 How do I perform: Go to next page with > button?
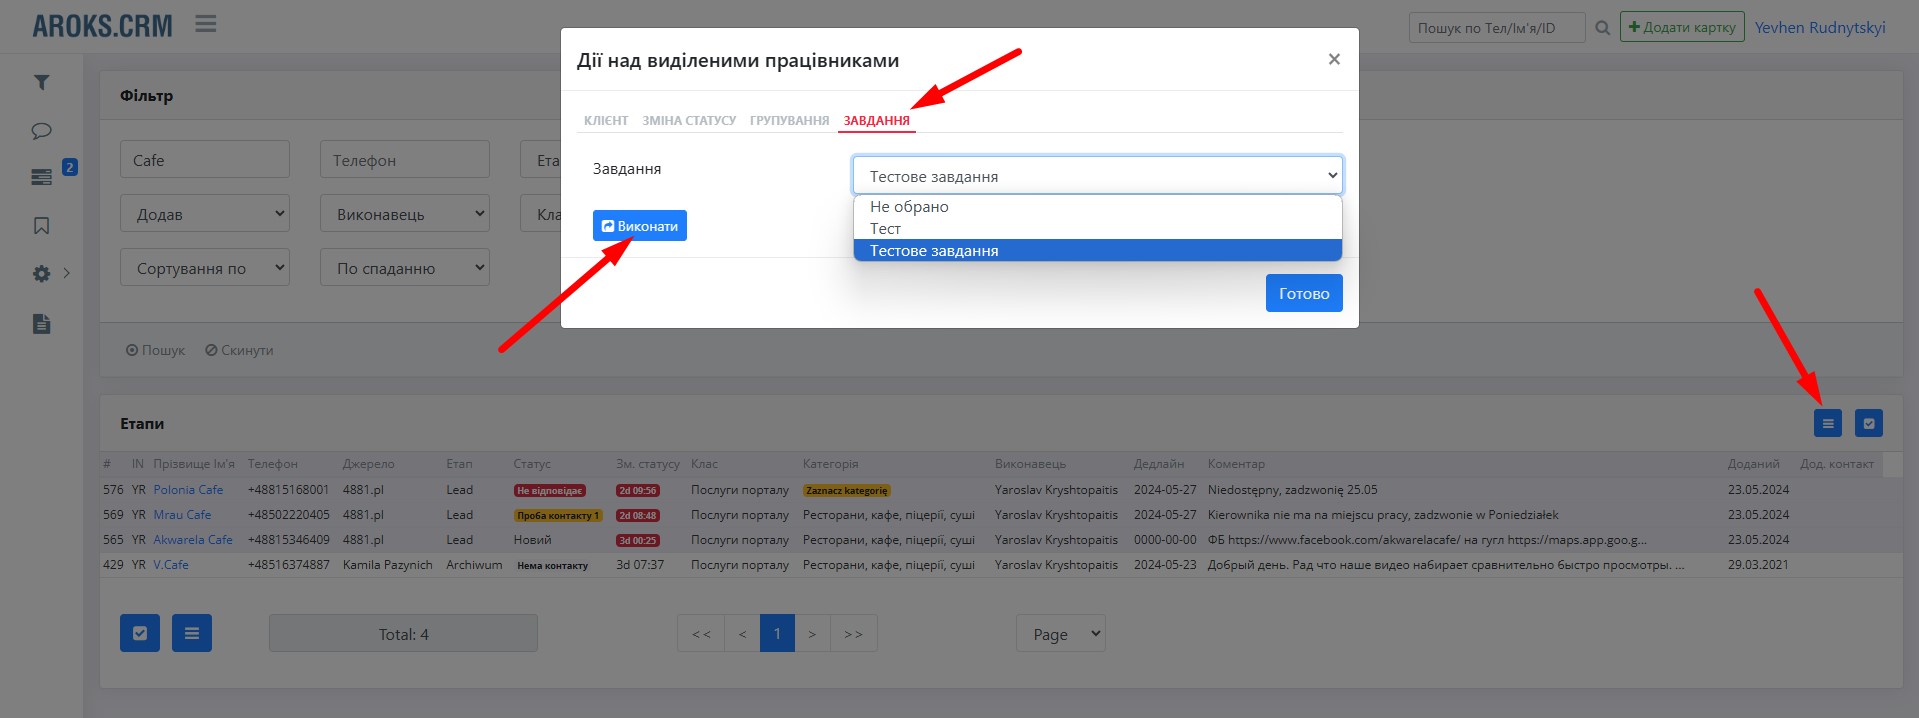coord(812,633)
